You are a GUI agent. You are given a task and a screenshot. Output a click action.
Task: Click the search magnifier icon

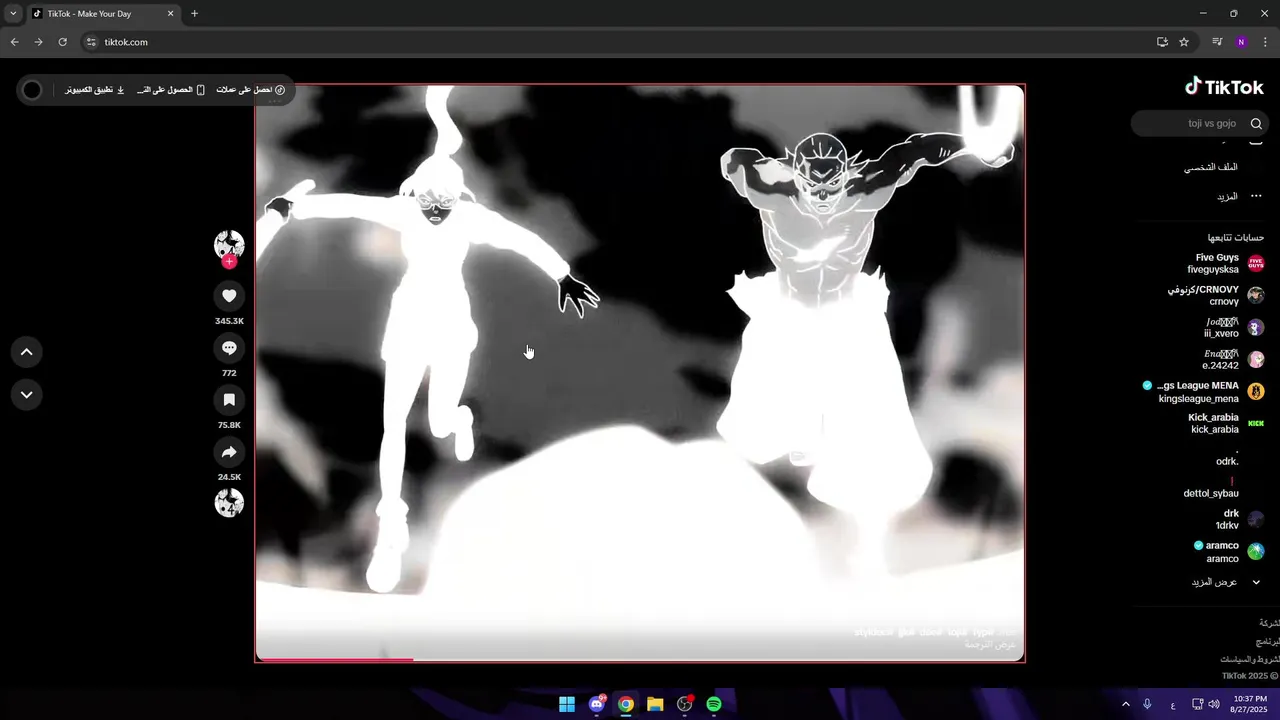[x=1256, y=124]
